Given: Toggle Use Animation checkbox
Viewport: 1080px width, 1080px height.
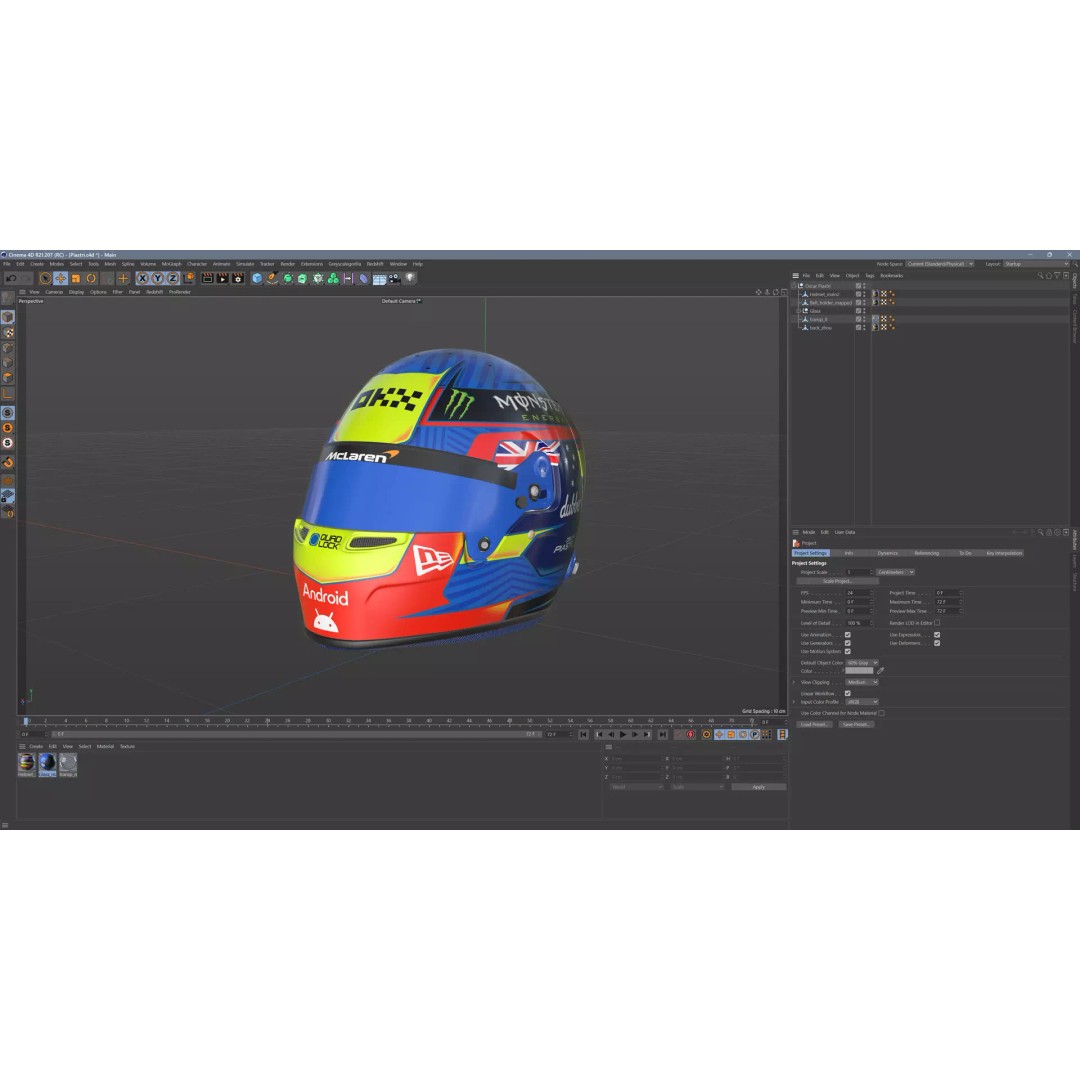Looking at the screenshot, I should coord(848,635).
